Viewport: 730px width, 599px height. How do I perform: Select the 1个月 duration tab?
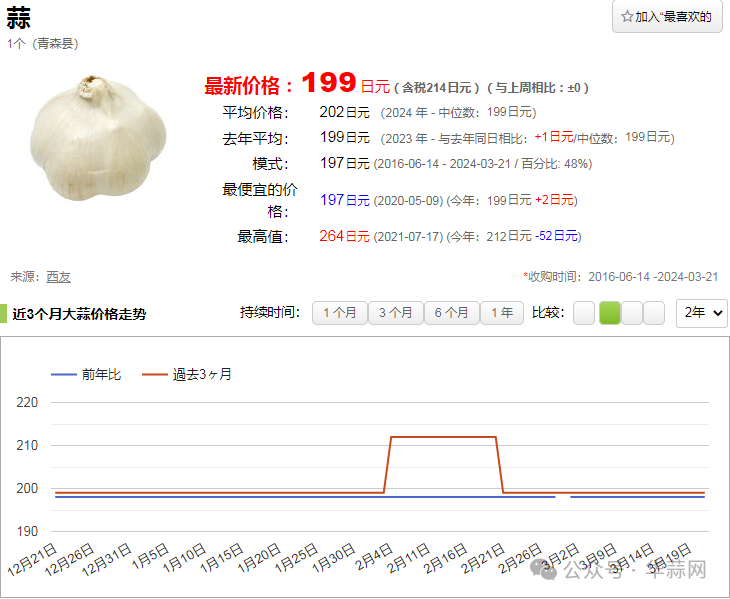point(338,313)
